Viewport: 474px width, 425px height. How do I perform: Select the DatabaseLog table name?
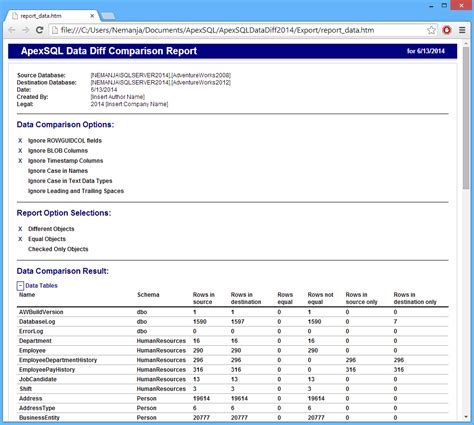pos(37,322)
